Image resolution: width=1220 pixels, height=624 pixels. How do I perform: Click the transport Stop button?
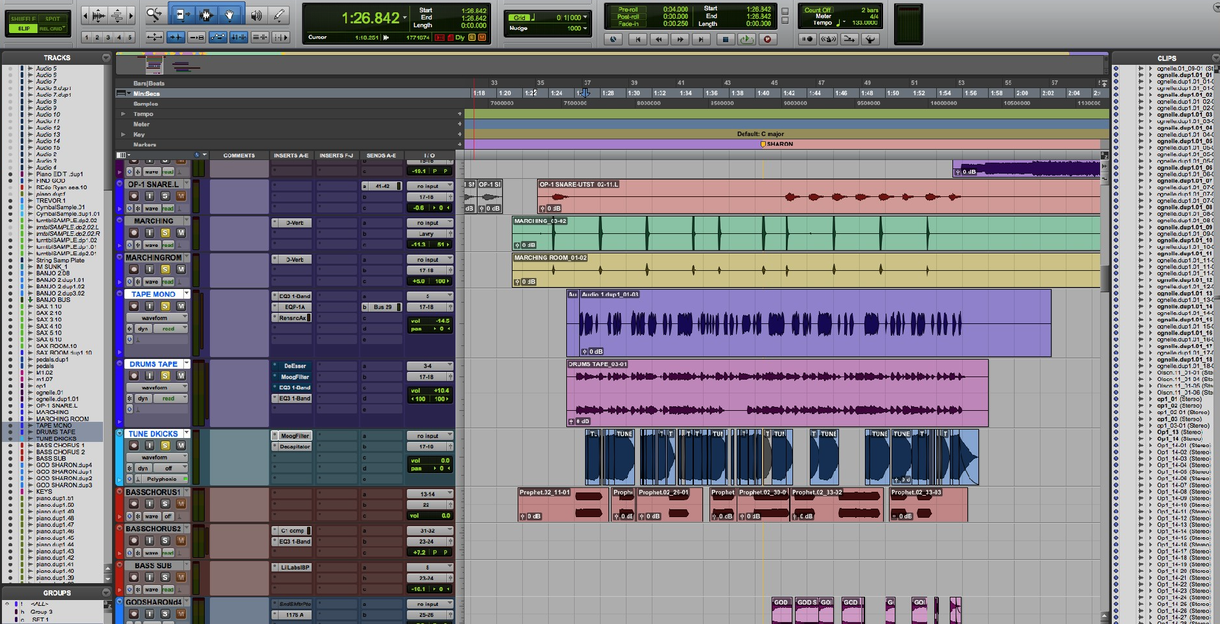[725, 39]
